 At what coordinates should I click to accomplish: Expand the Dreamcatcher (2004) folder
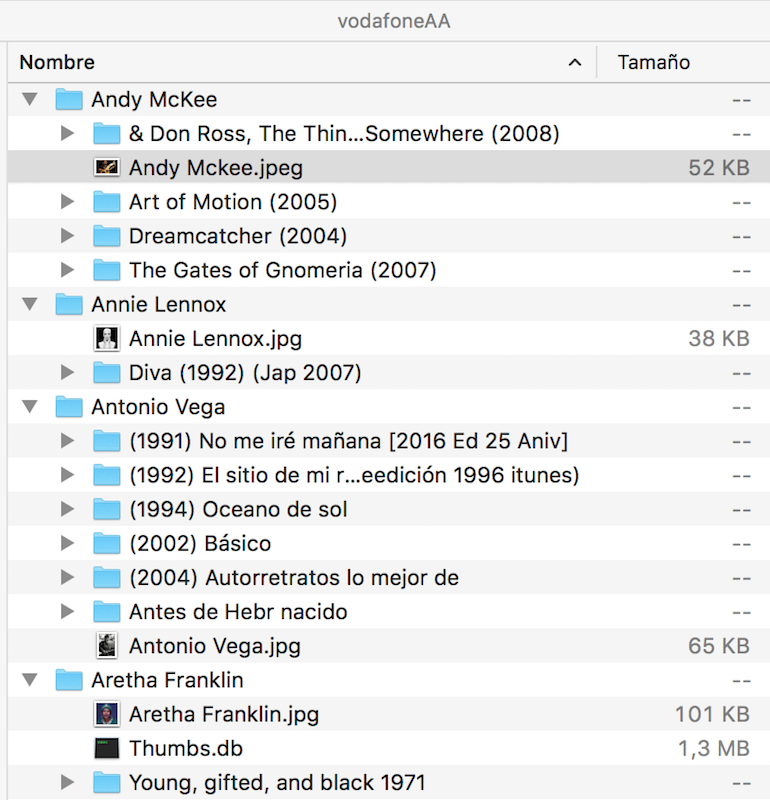(x=67, y=236)
